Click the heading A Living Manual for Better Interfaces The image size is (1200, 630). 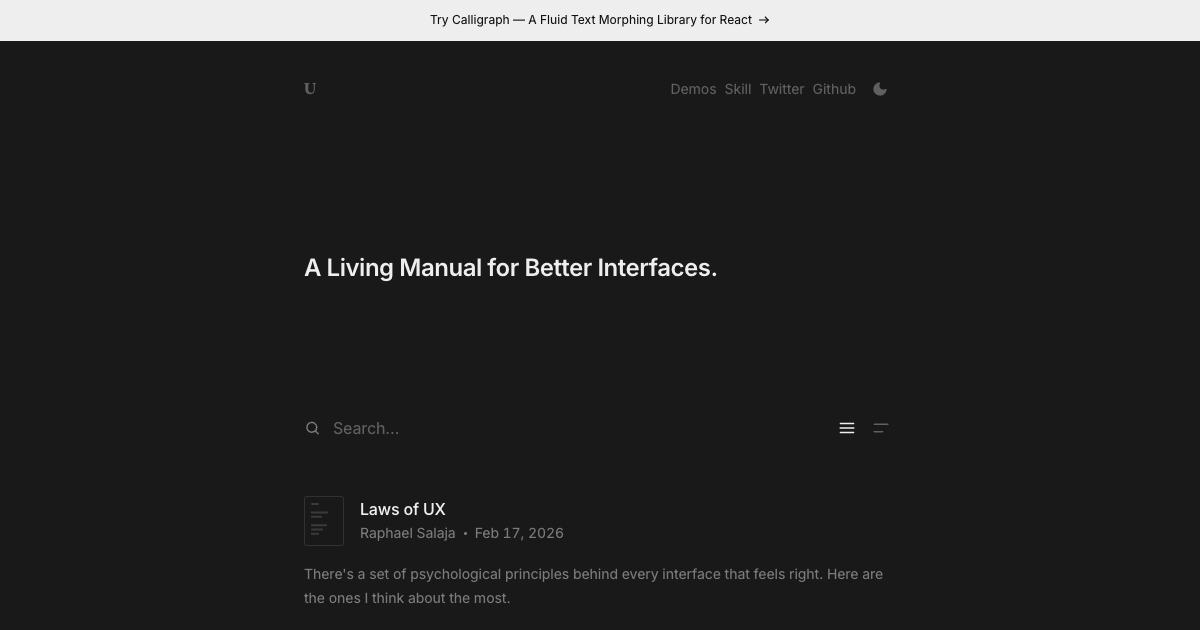click(511, 268)
